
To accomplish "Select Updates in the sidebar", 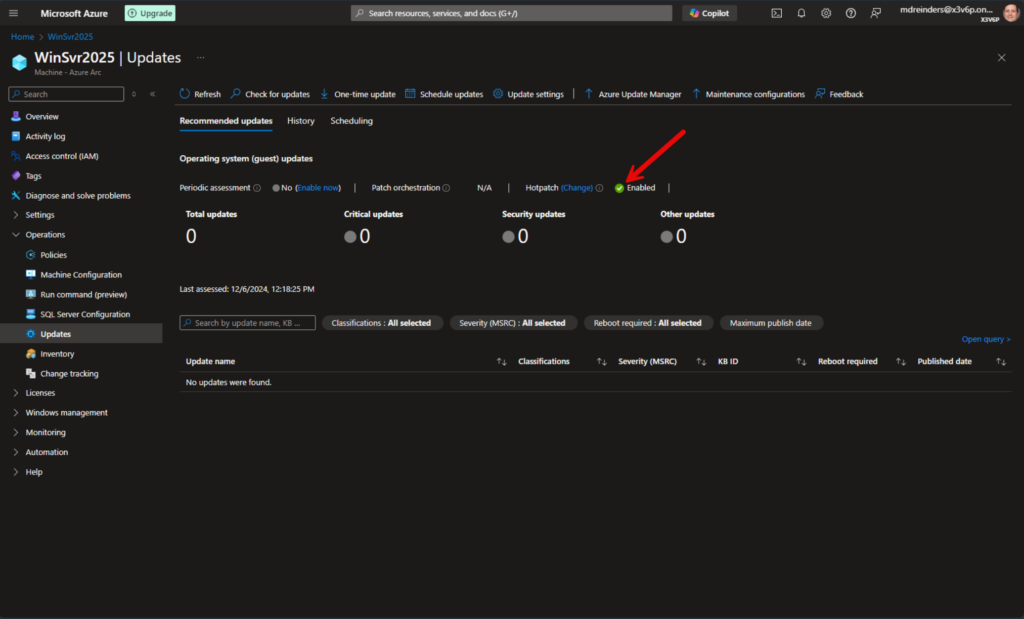I will coord(81,334).
